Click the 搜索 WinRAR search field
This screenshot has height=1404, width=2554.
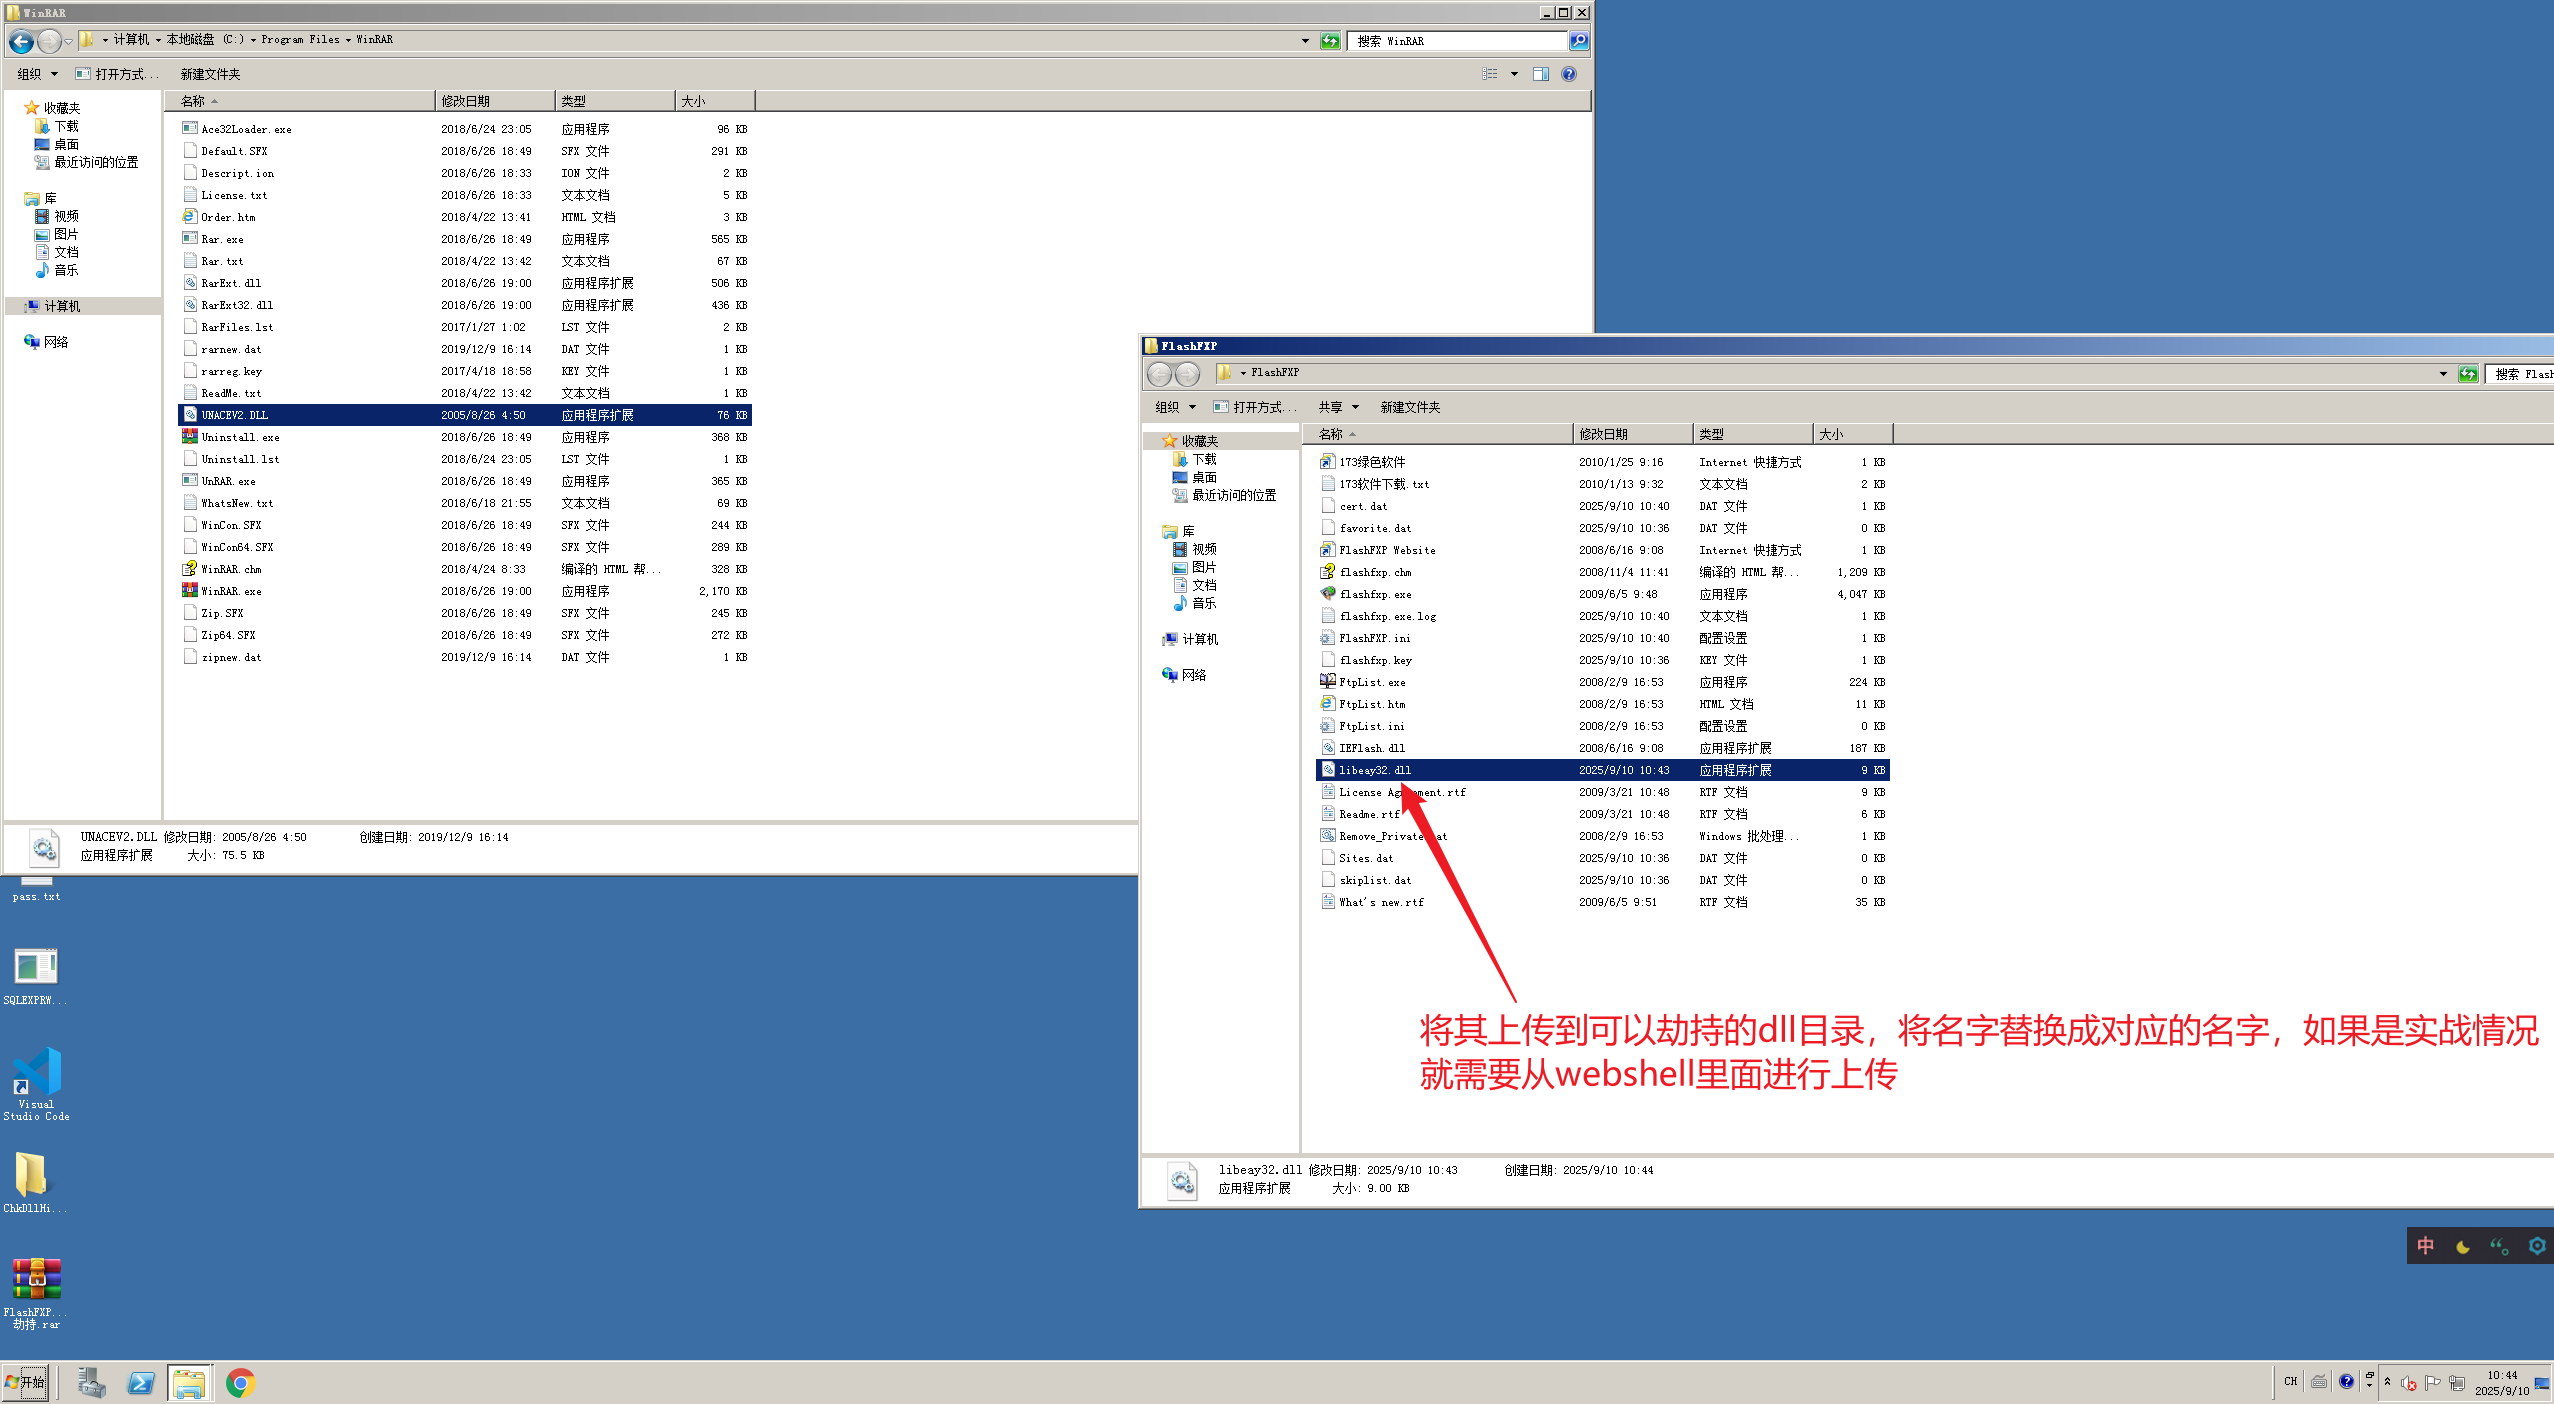click(x=1456, y=41)
